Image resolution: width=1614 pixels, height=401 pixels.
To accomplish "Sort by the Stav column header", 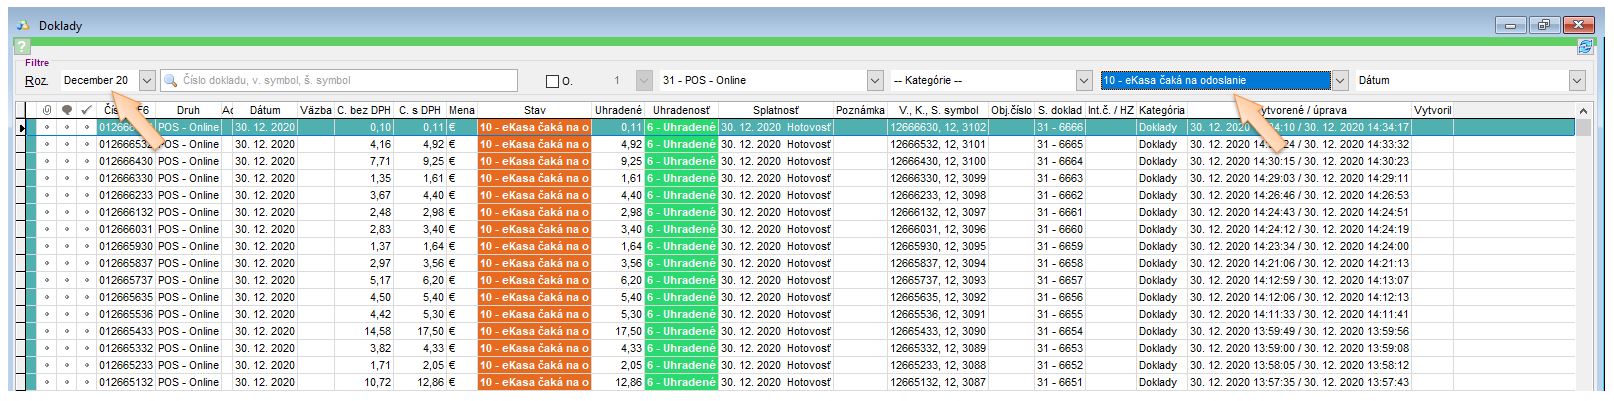I will point(534,110).
